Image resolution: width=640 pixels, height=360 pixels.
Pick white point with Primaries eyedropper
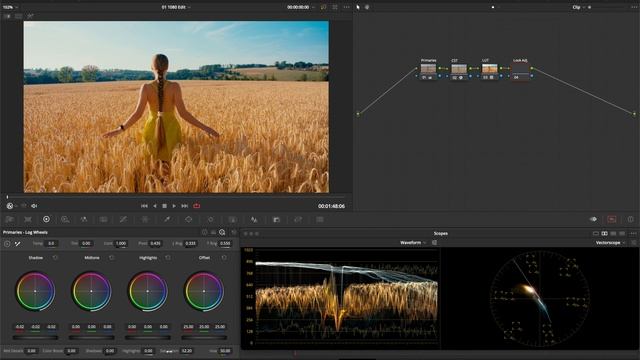[x=18, y=244]
